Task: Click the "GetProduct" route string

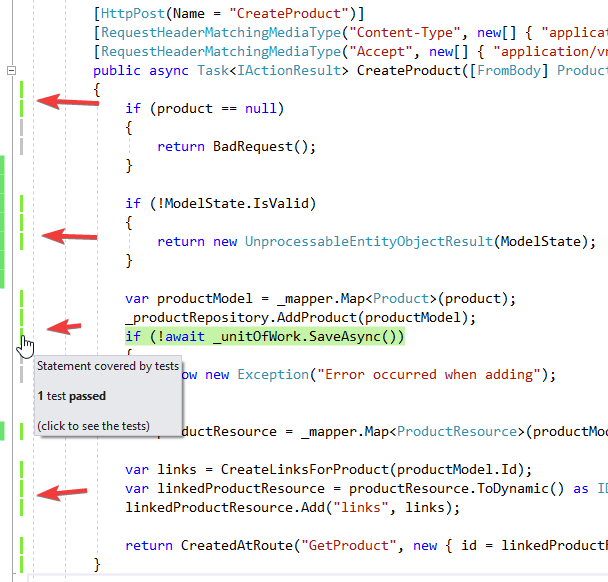Action: point(349,546)
